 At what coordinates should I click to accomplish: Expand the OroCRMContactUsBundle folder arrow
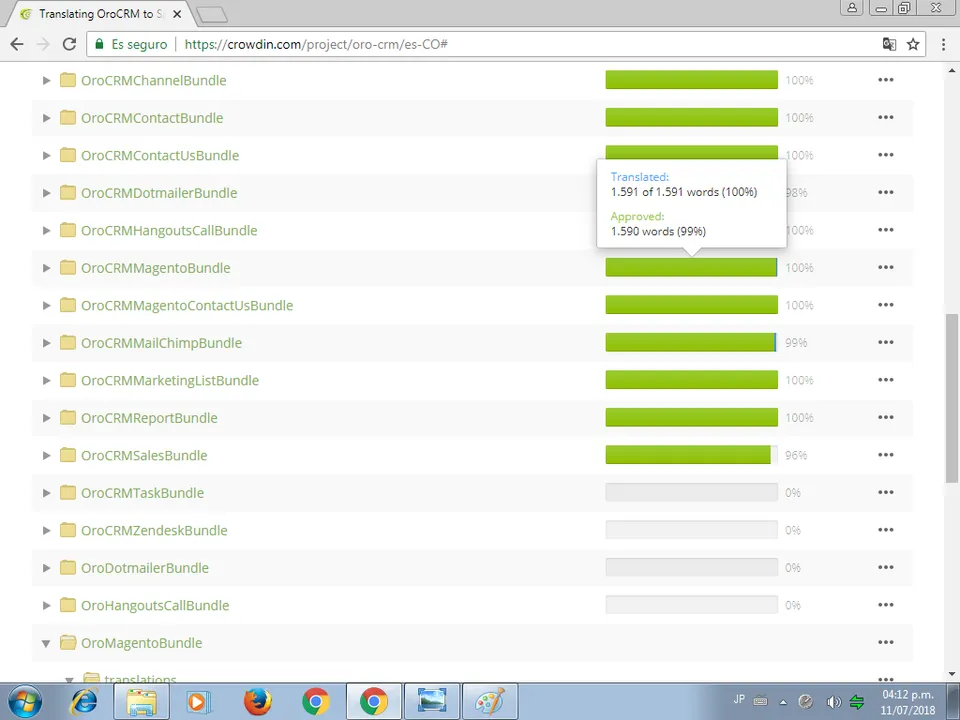[47, 156]
